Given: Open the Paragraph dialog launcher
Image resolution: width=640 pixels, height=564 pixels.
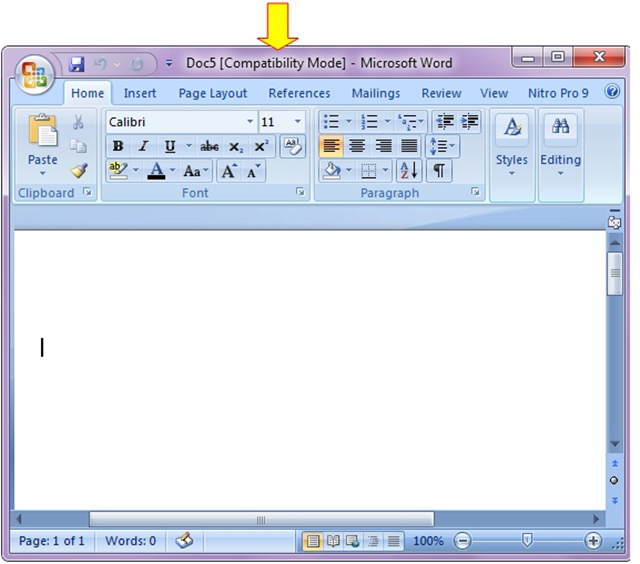Looking at the screenshot, I should pos(476,191).
